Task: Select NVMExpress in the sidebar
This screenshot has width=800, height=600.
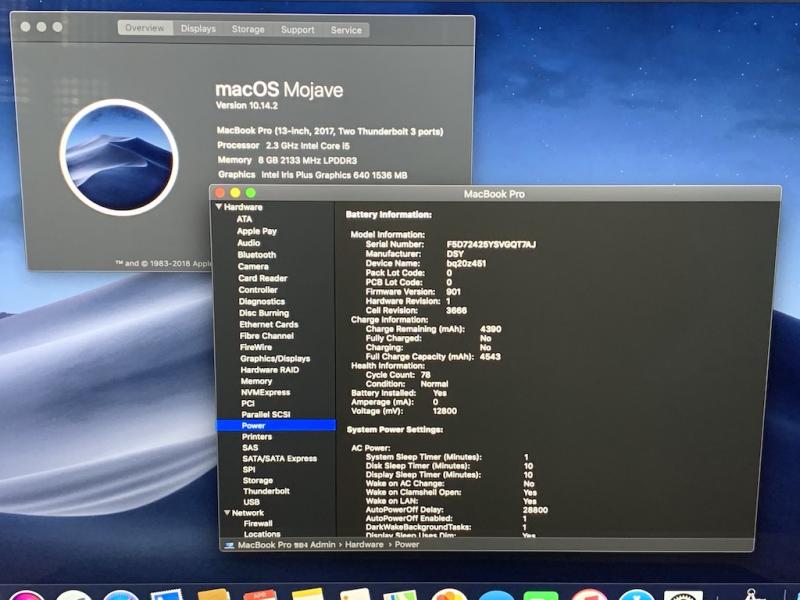Action: pos(265,392)
